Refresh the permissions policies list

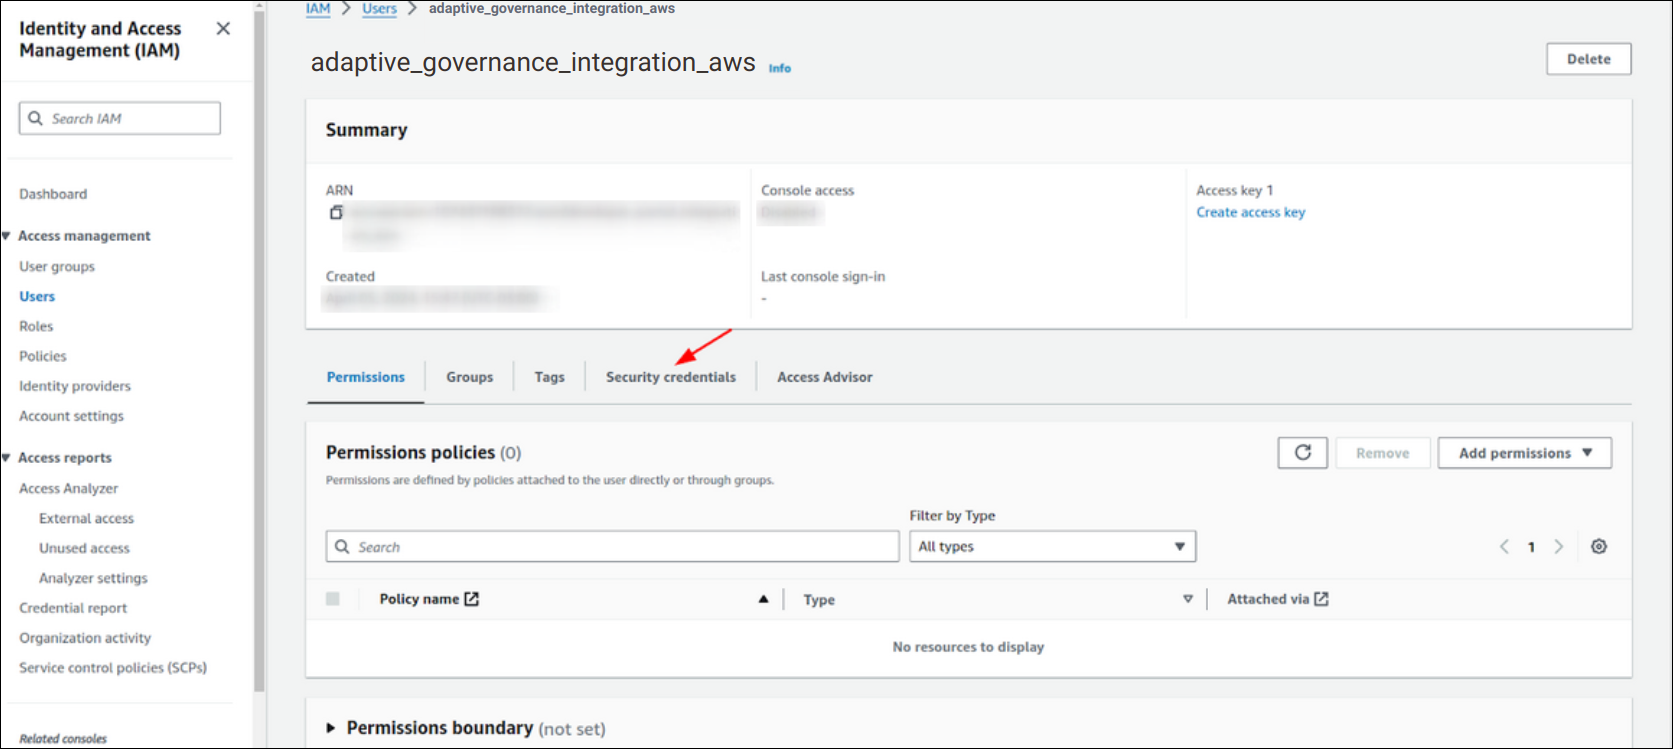tap(1302, 453)
